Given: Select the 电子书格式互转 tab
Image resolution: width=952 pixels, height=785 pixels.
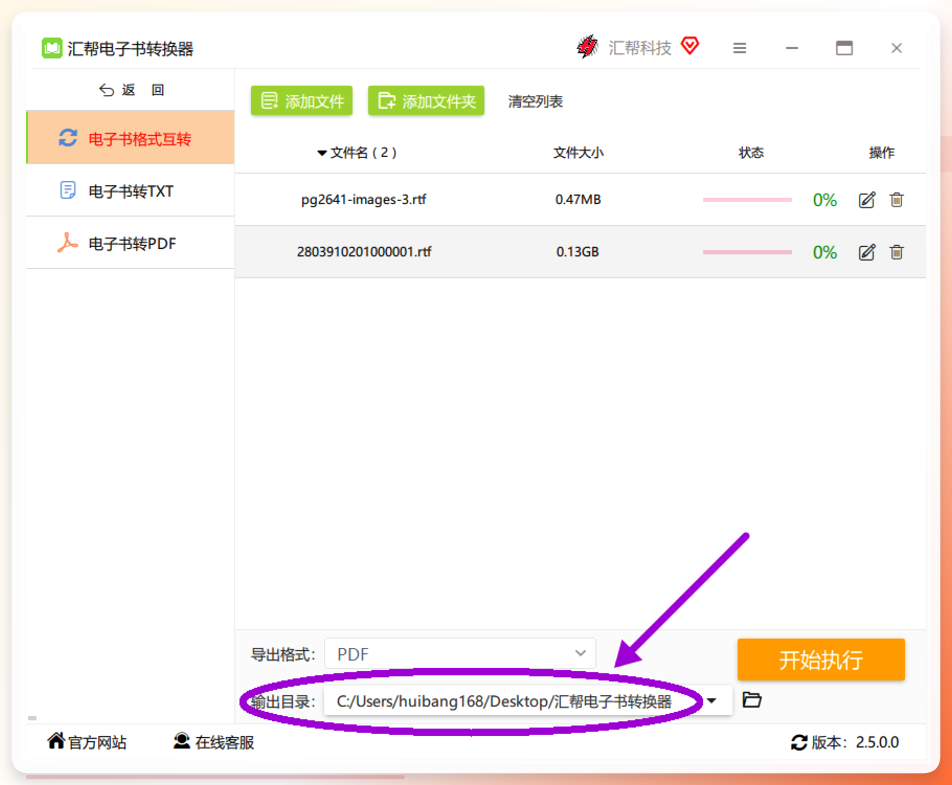Looking at the screenshot, I should [x=131, y=138].
